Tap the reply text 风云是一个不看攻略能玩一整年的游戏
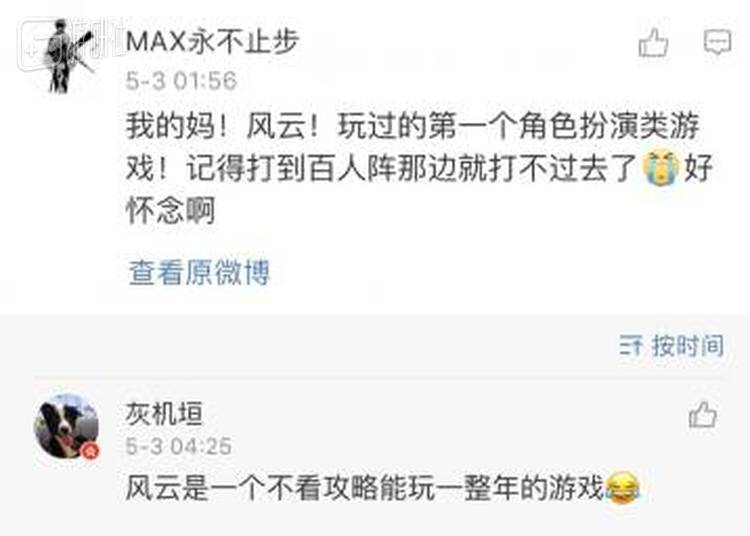The height and width of the screenshot is (536, 750). pos(364,488)
